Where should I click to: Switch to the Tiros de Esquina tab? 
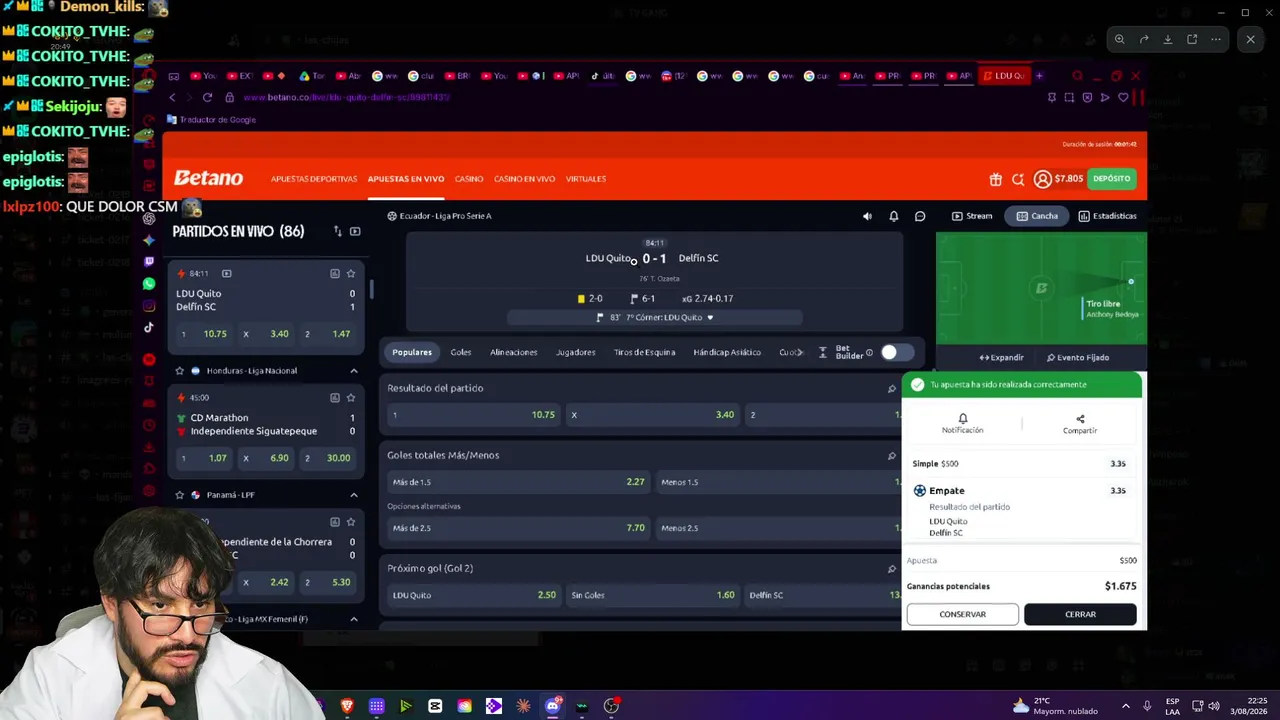click(x=645, y=352)
